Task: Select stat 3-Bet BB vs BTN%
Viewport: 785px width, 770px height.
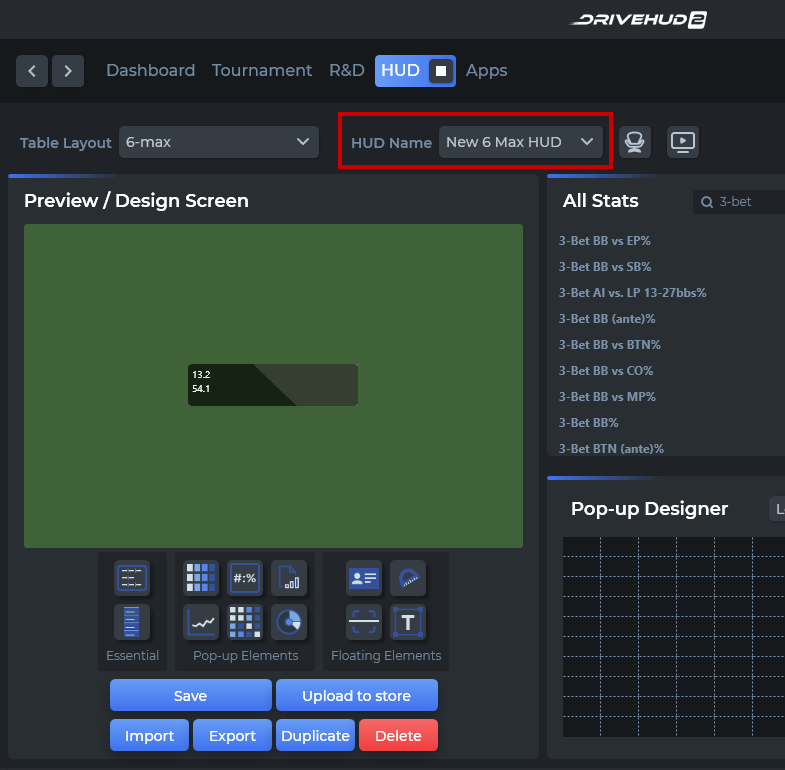Action: click(x=609, y=345)
